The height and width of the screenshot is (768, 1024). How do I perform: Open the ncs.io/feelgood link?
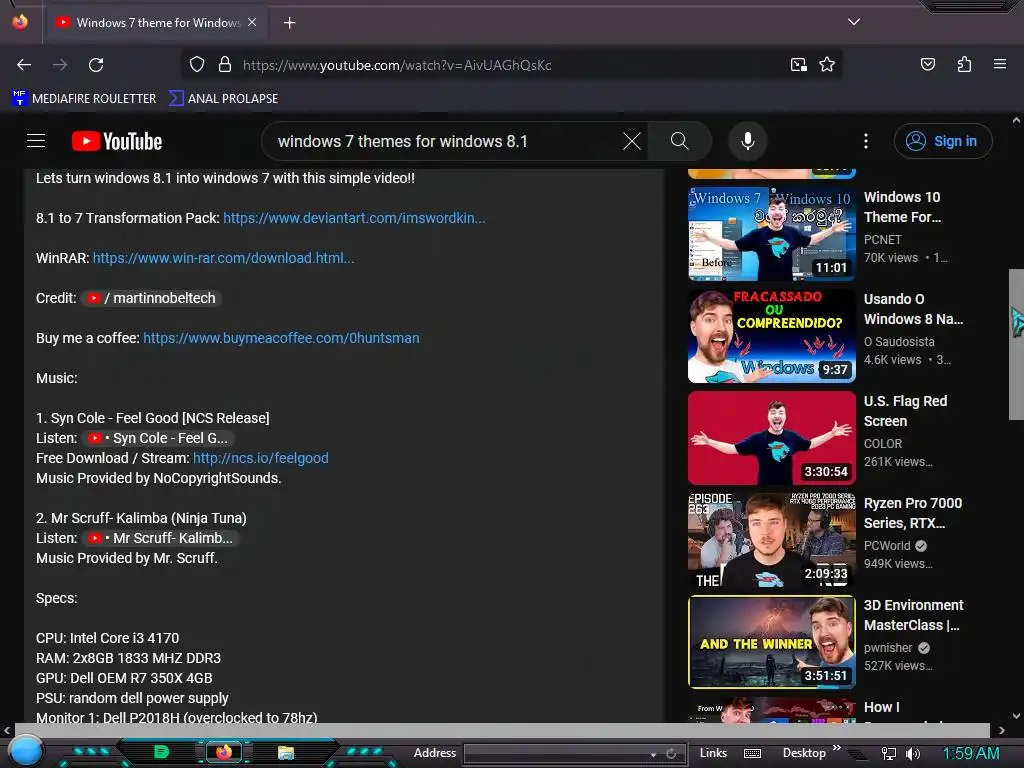261,458
